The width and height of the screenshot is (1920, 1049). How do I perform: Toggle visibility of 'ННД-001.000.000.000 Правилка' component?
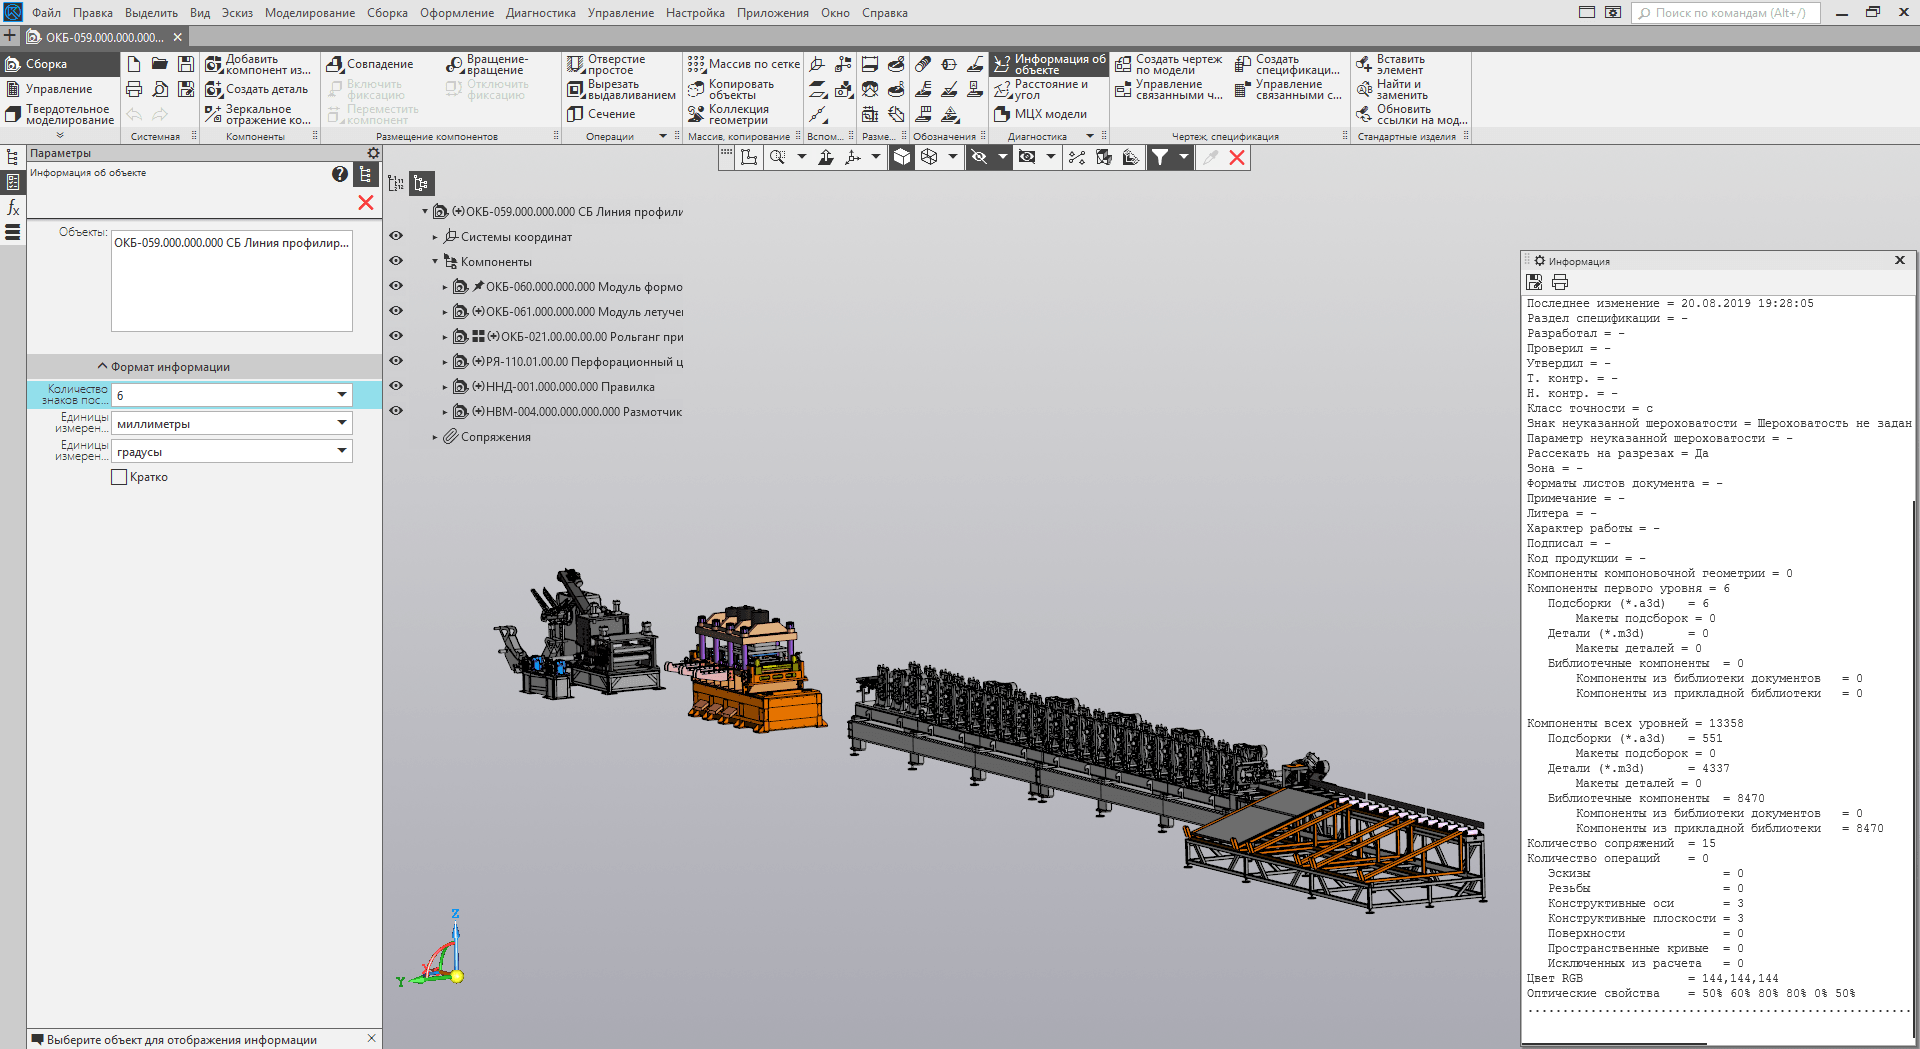pyautogui.click(x=396, y=386)
